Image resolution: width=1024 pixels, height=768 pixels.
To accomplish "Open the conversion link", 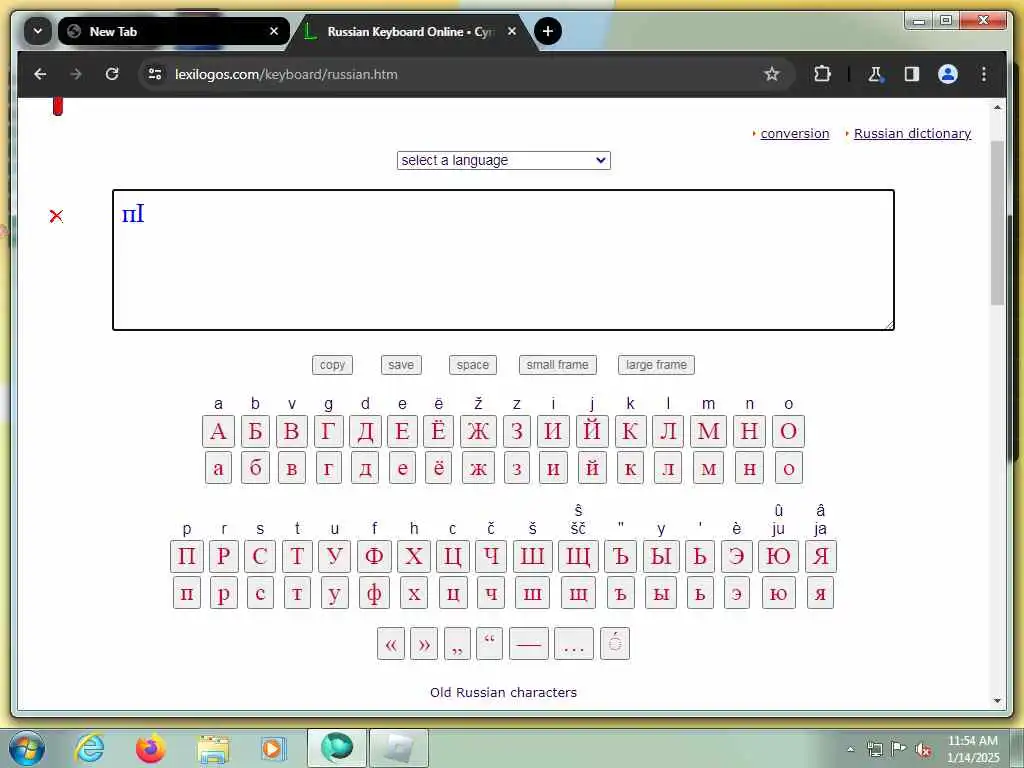I will pos(795,133).
